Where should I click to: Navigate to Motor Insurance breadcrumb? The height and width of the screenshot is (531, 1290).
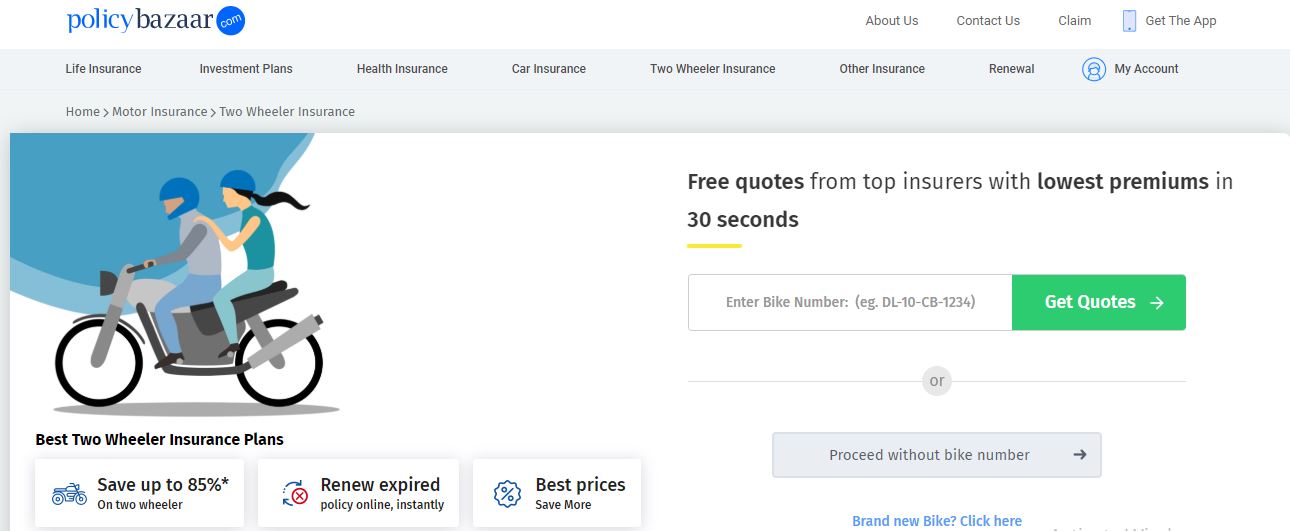(159, 112)
